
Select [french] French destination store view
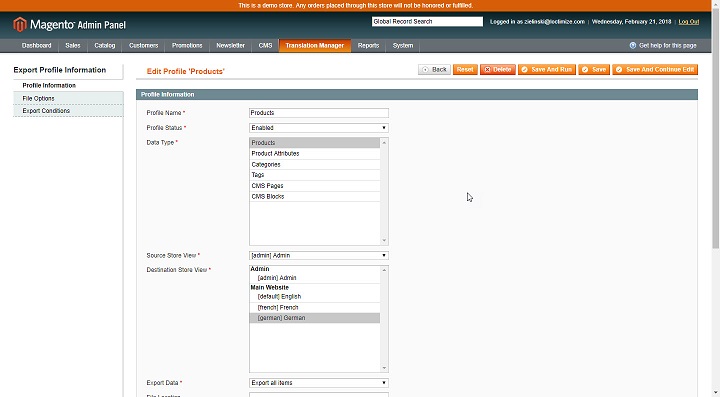(315, 308)
